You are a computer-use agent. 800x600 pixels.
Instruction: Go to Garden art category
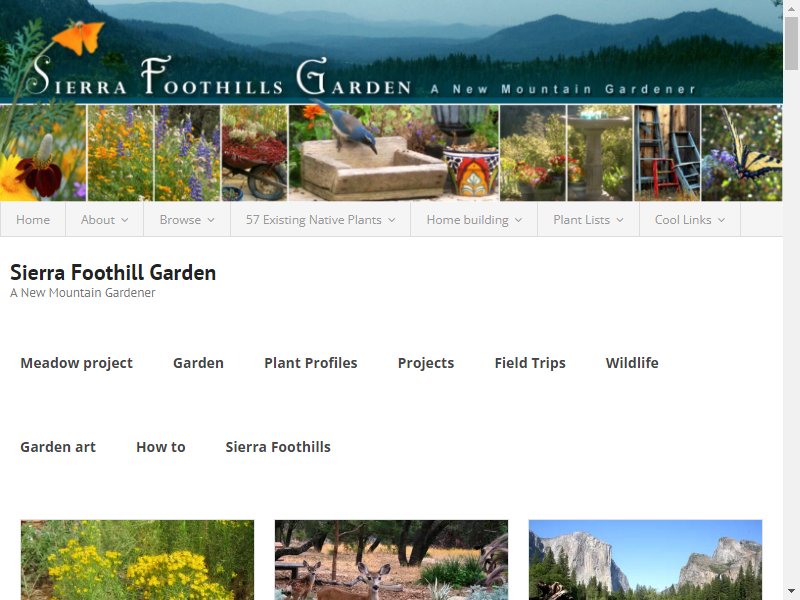(58, 447)
